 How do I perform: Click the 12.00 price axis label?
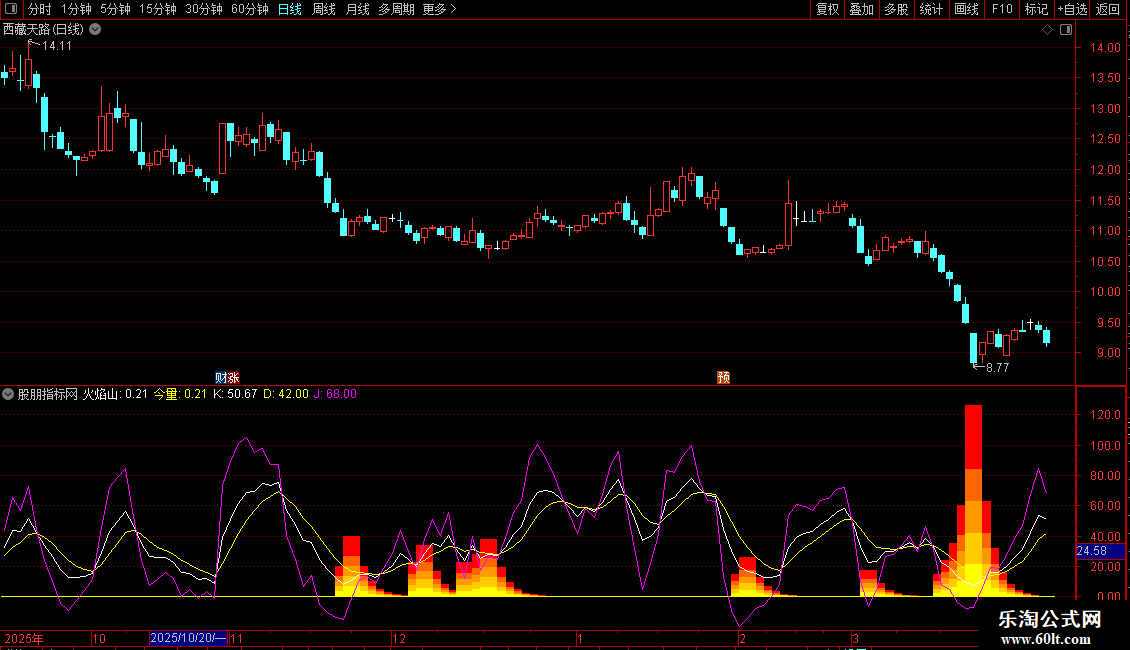(x=1105, y=170)
